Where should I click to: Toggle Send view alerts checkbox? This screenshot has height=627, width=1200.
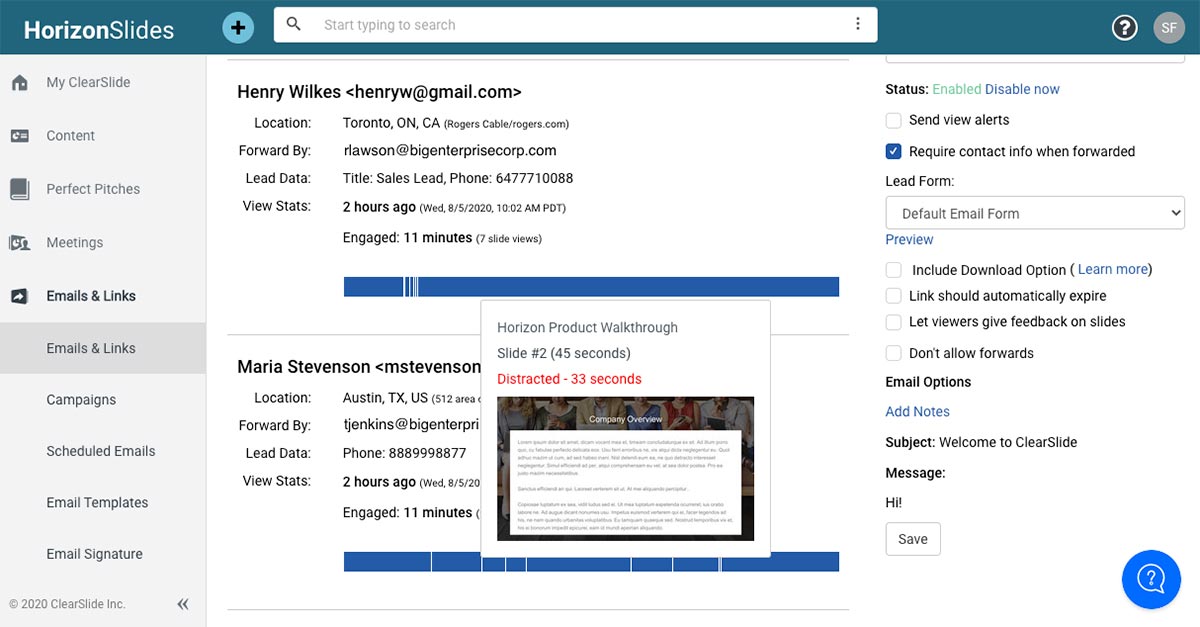point(894,120)
